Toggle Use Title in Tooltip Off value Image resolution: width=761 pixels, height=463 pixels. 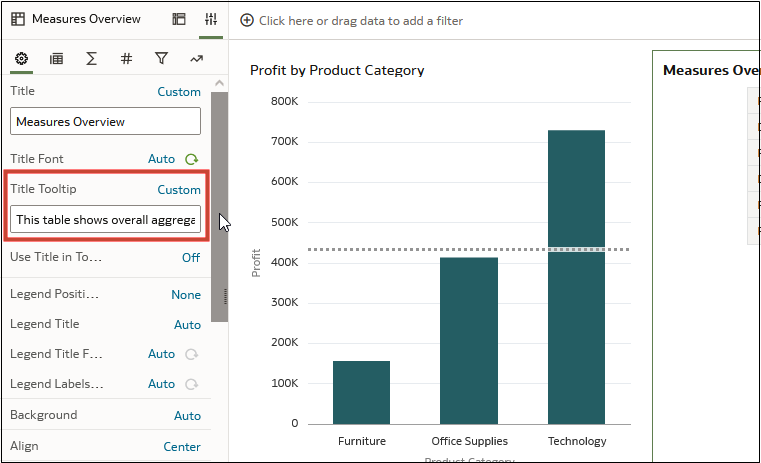190,257
